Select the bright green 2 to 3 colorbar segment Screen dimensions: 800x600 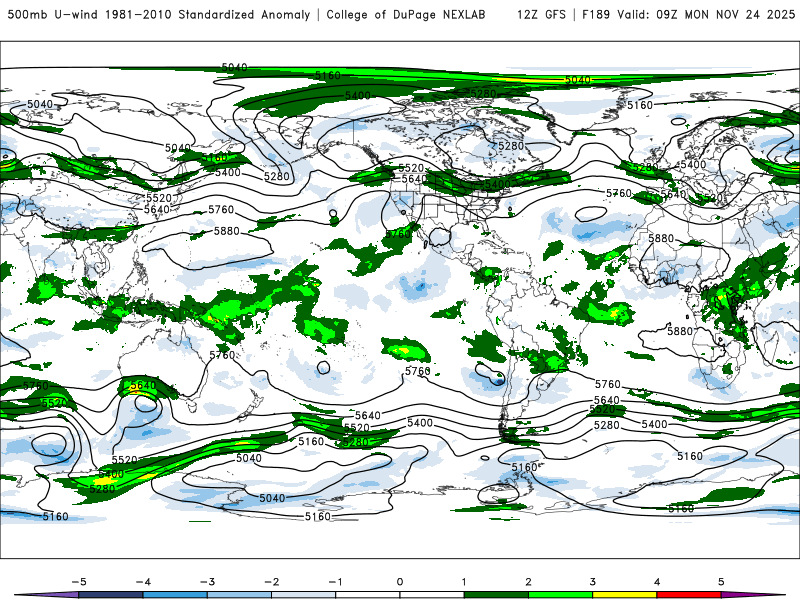tap(560, 595)
